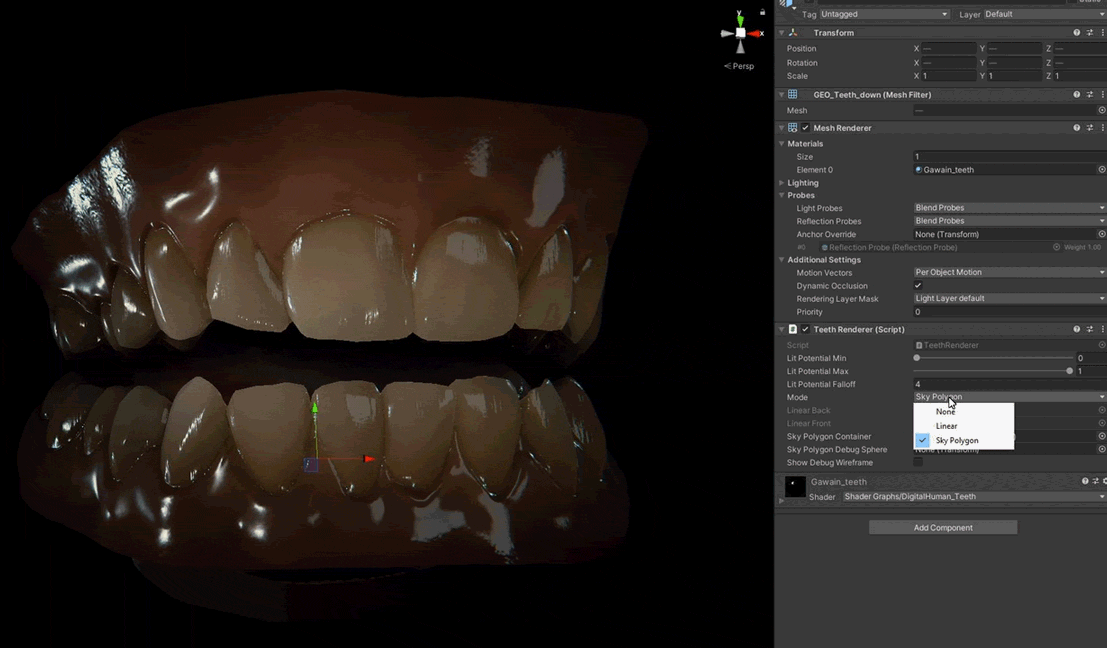The height and width of the screenshot is (648, 1107).
Task: Choose Linear from the Mode list
Action: pos(946,426)
